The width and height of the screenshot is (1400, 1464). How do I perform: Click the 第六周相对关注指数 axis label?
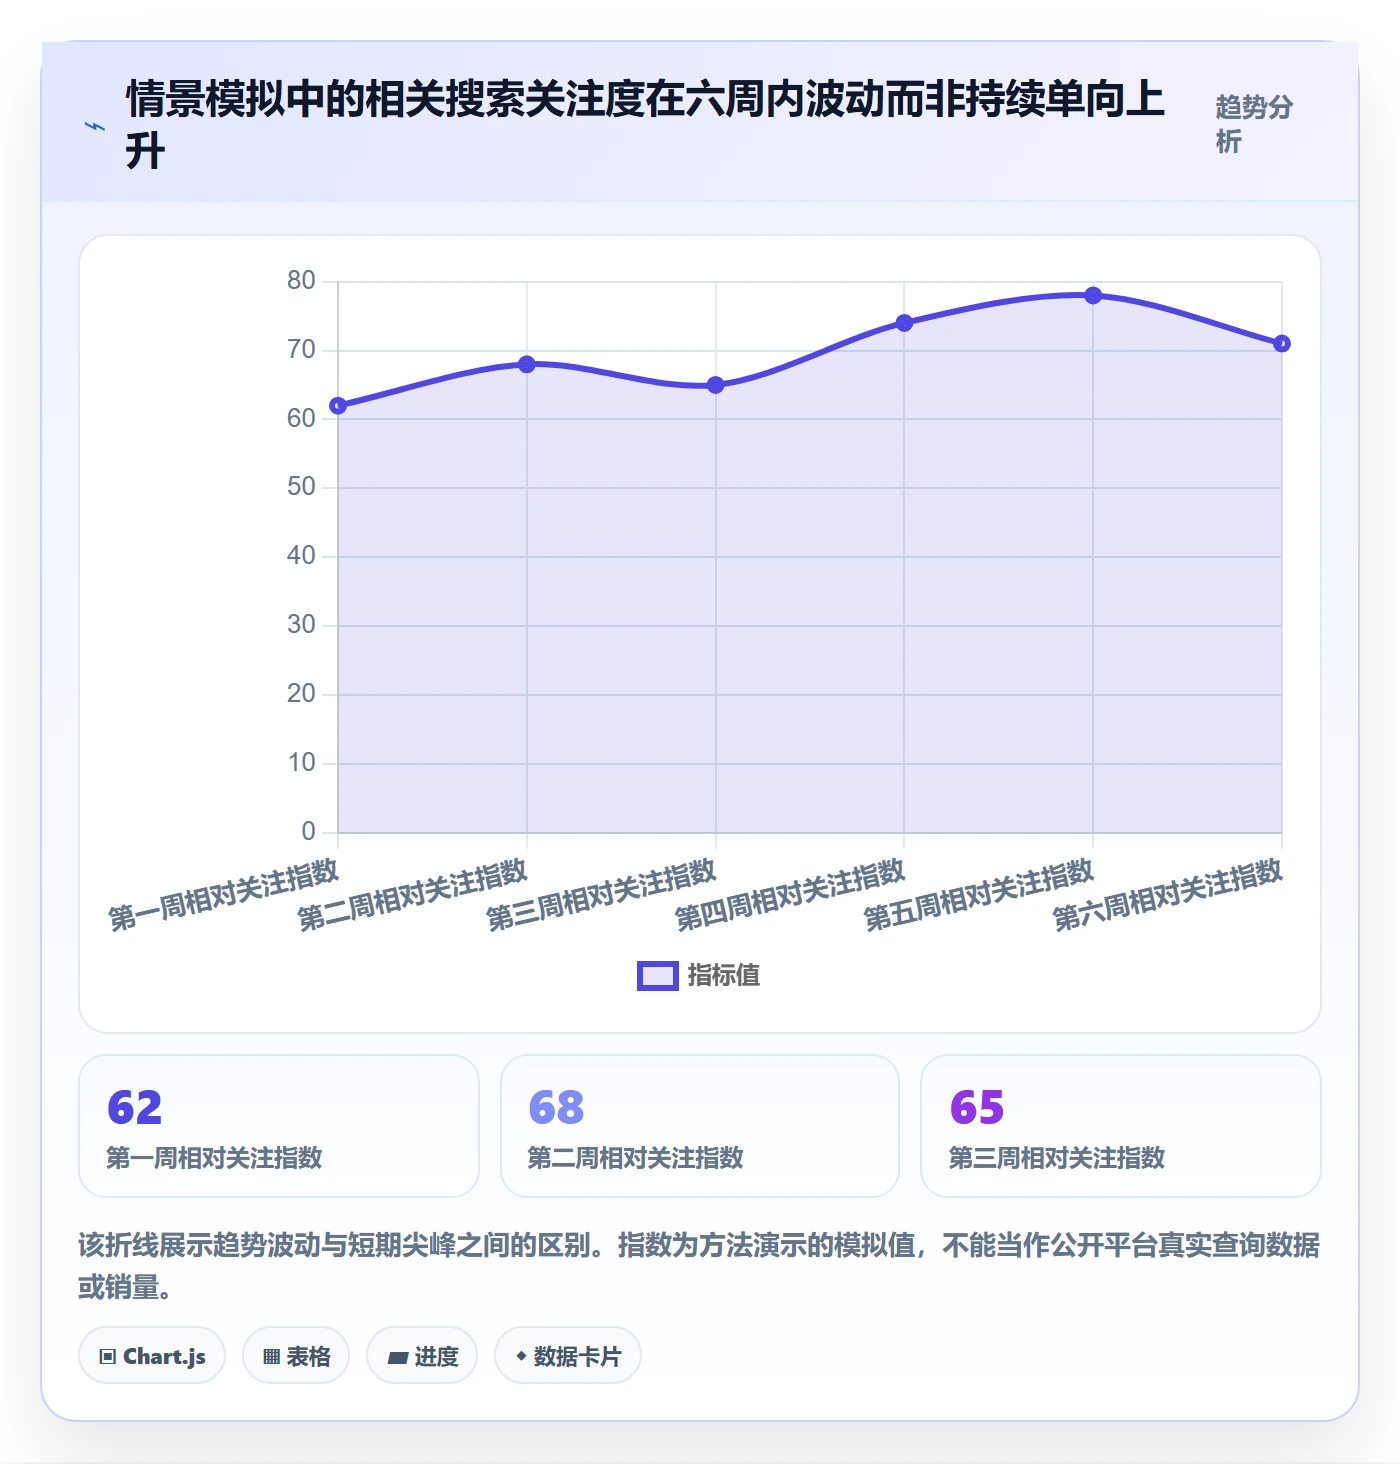coord(1168,896)
